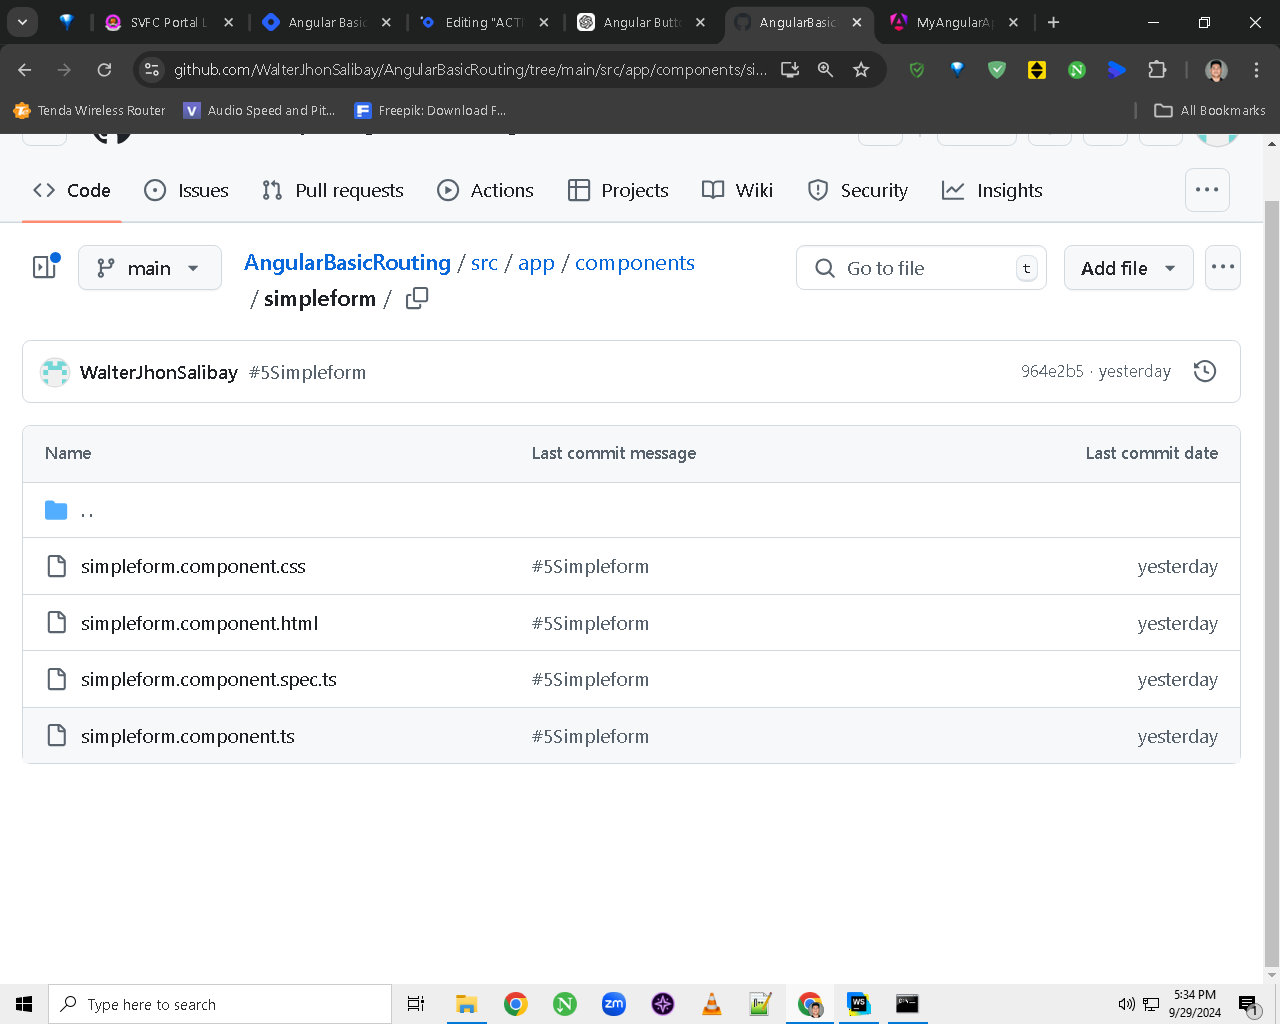The height and width of the screenshot is (1024, 1280).
Task: Click the zoom magnifier in address bar
Action: tap(825, 69)
